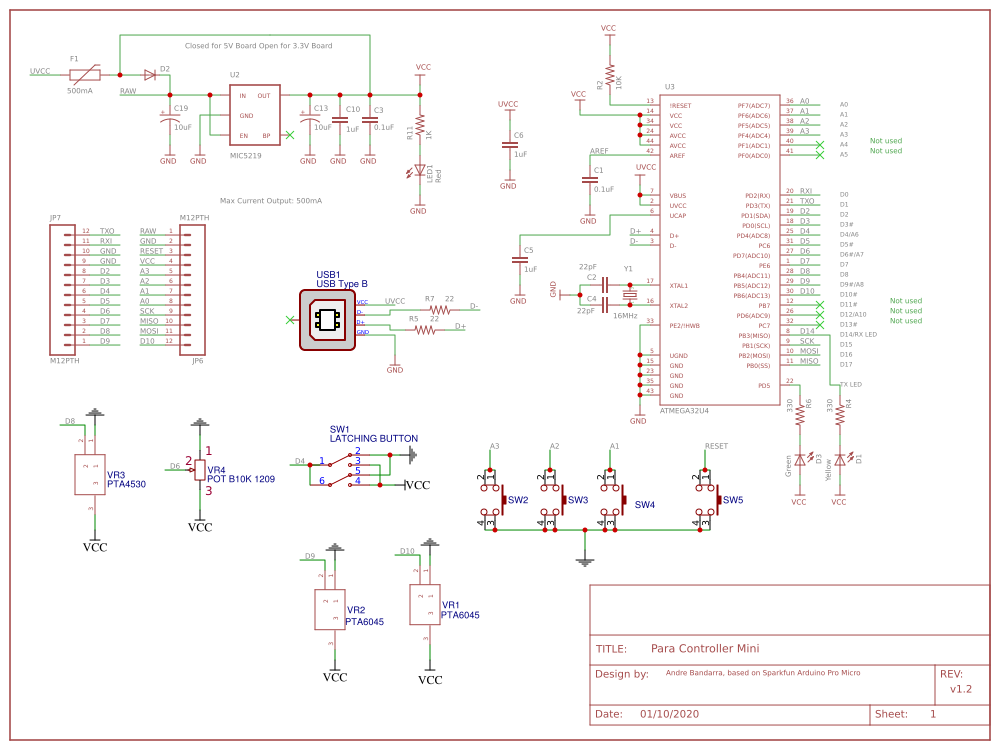This screenshot has height=750, width=1000.
Task: Click the R5 22 ohm resistor
Action: (425, 330)
